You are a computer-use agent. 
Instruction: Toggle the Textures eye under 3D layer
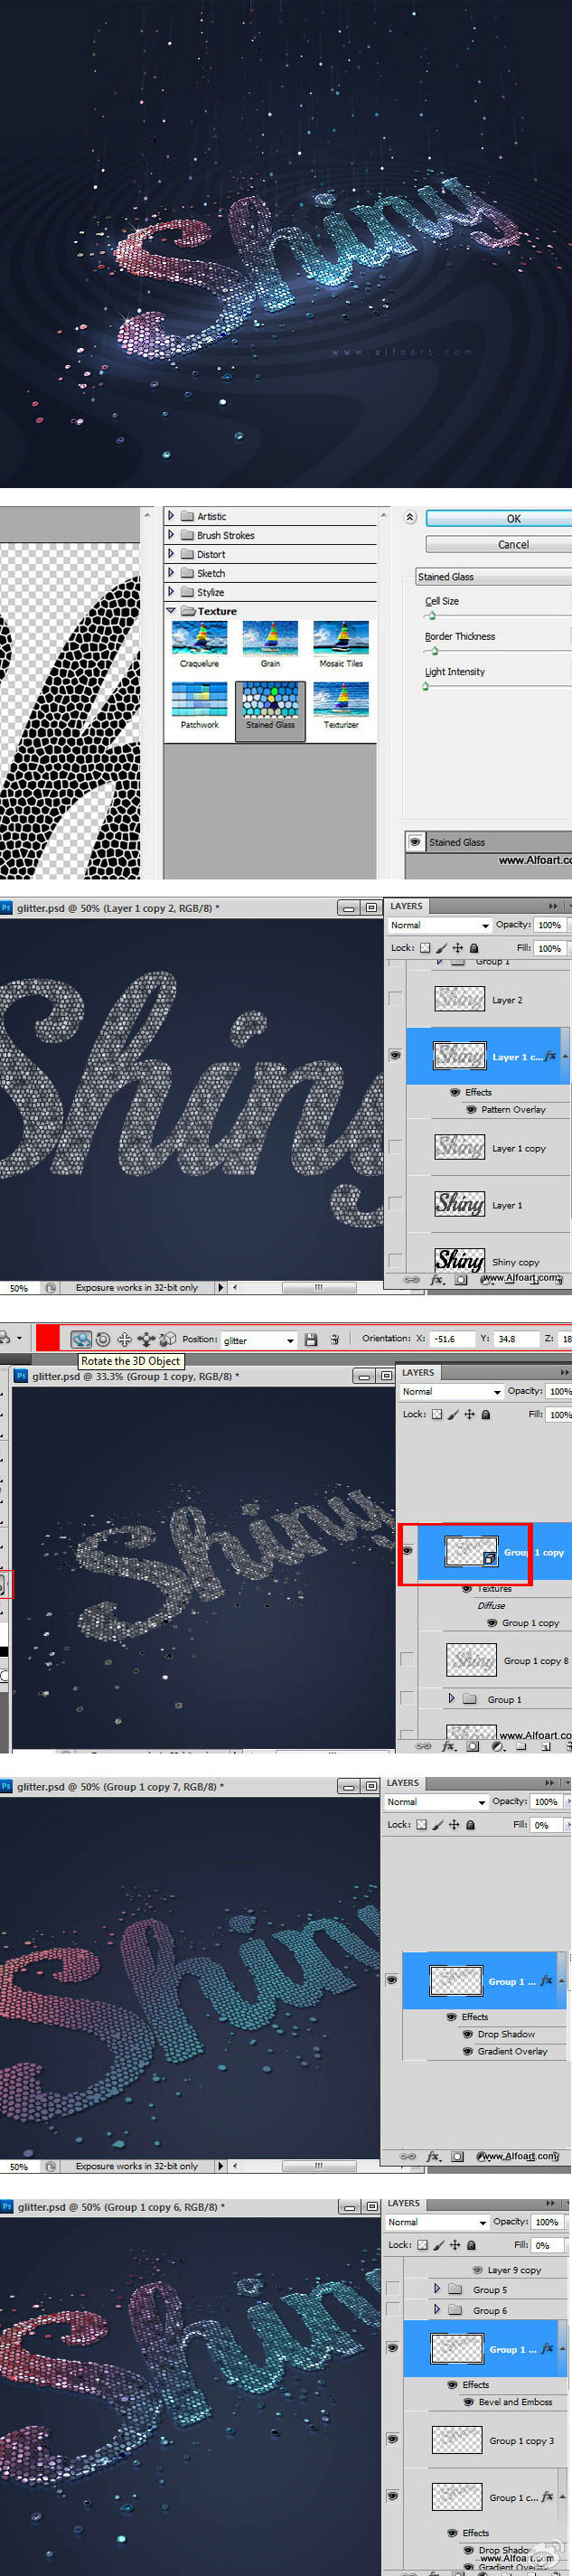(467, 1588)
